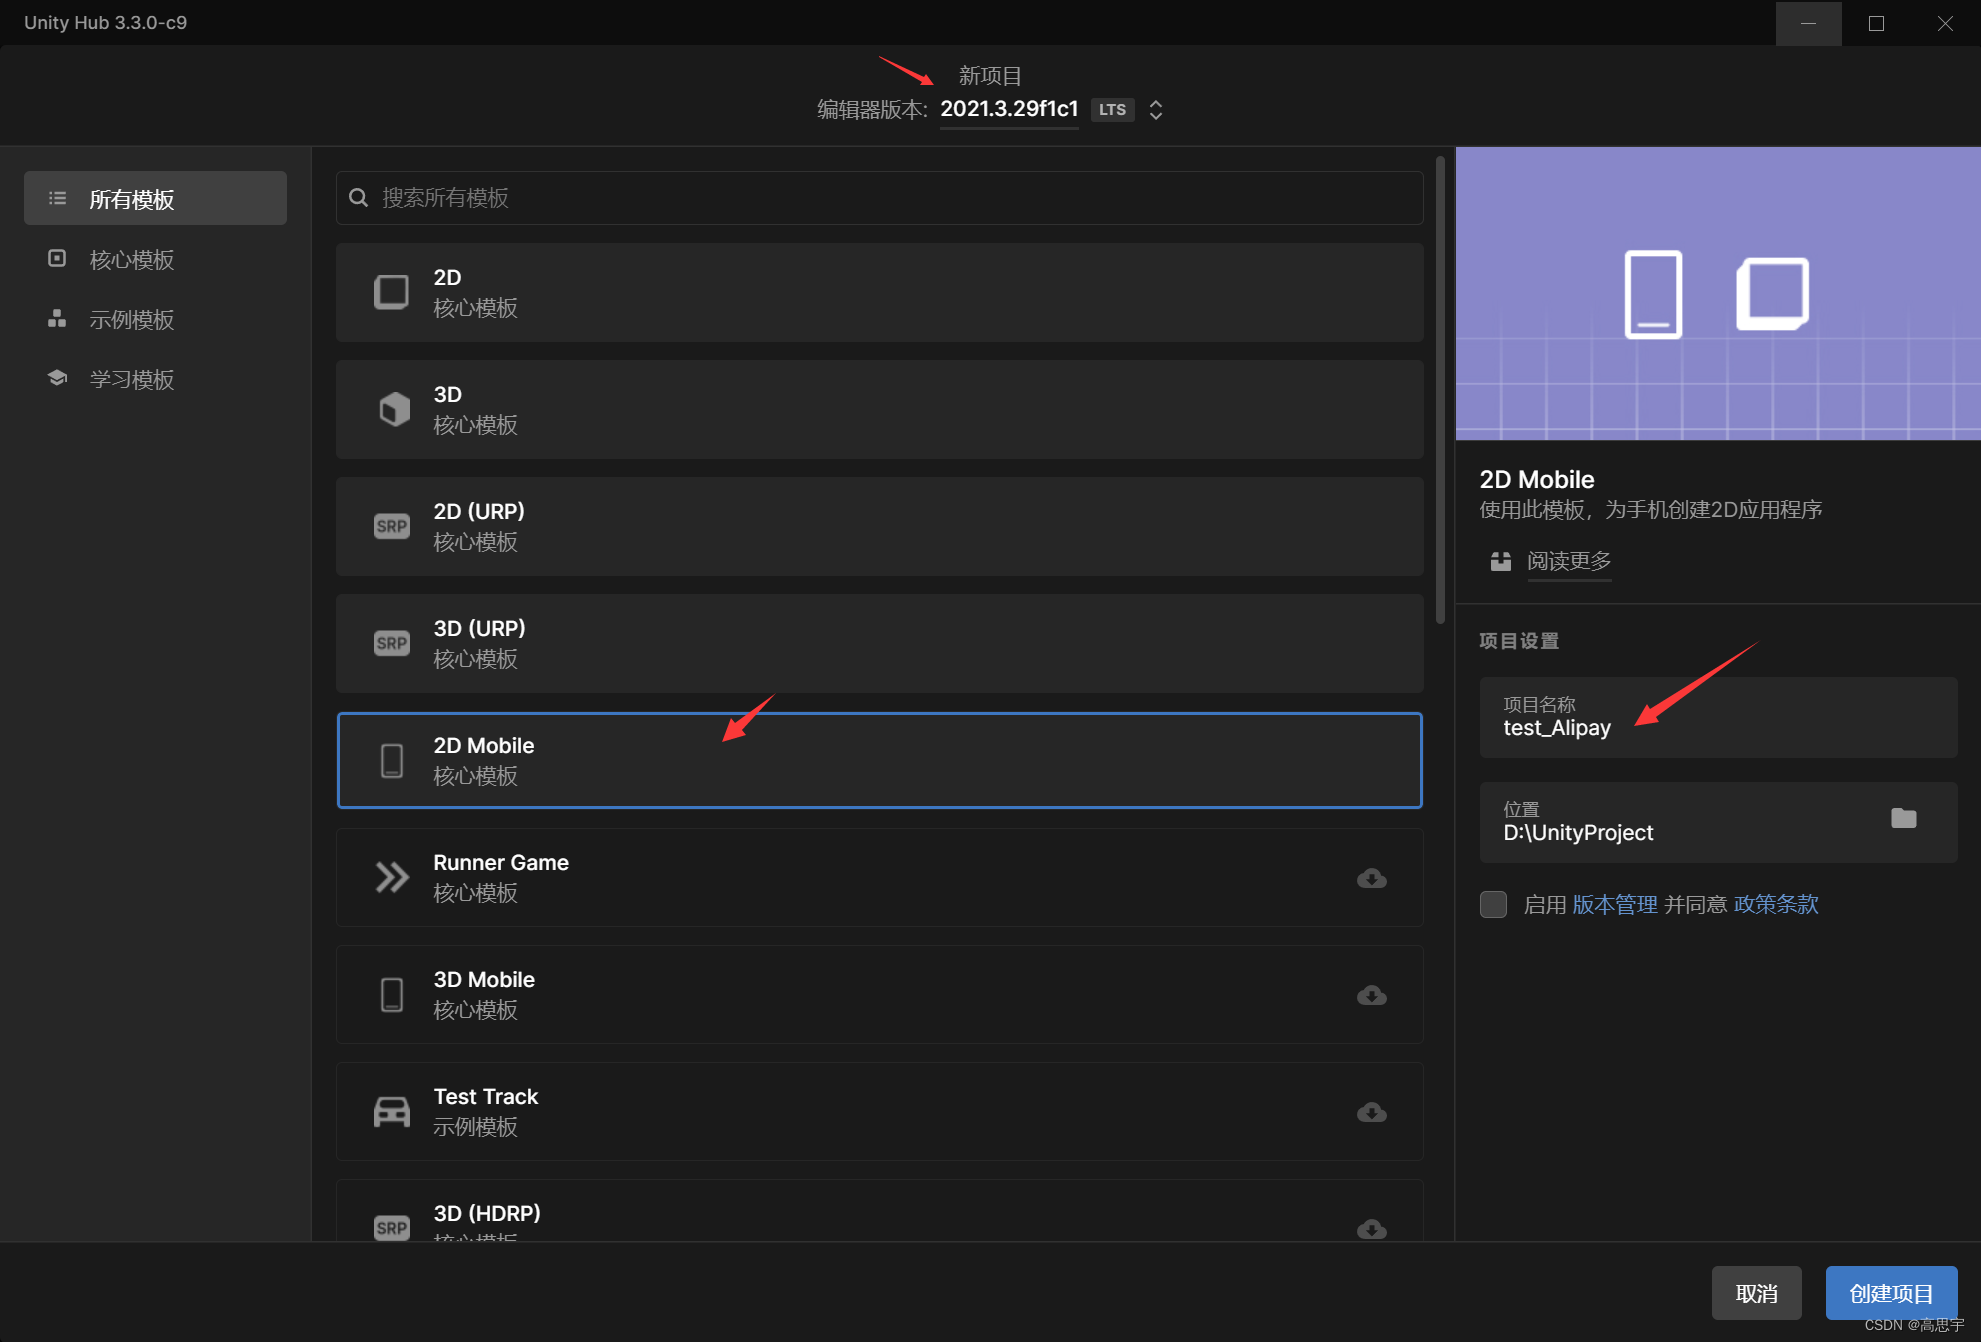Viewport: 1981px width, 1342px height.
Task: Click the 3D cube template icon
Action: coord(394,409)
